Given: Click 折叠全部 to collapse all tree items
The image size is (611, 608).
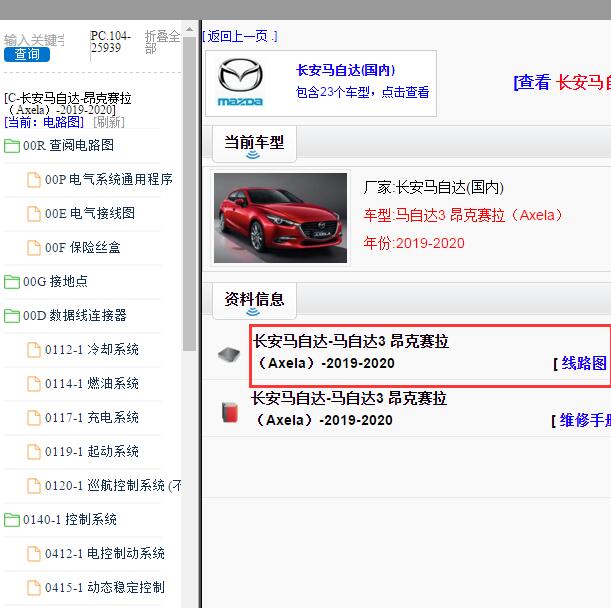Looking at the screenshot, I should [x=162, y=42].
